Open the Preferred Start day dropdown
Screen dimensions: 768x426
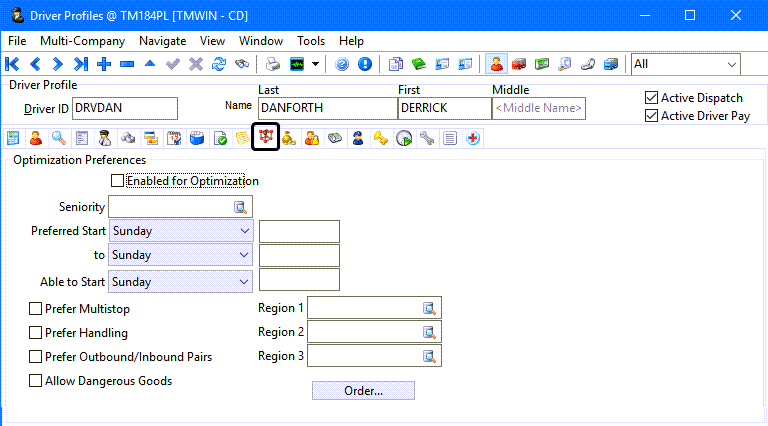coord(245,231)
